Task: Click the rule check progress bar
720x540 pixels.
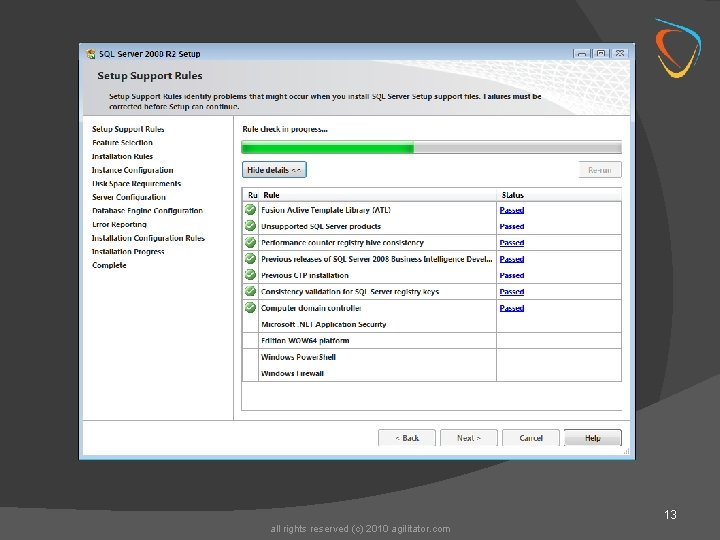Action: [x=431, y=147]
